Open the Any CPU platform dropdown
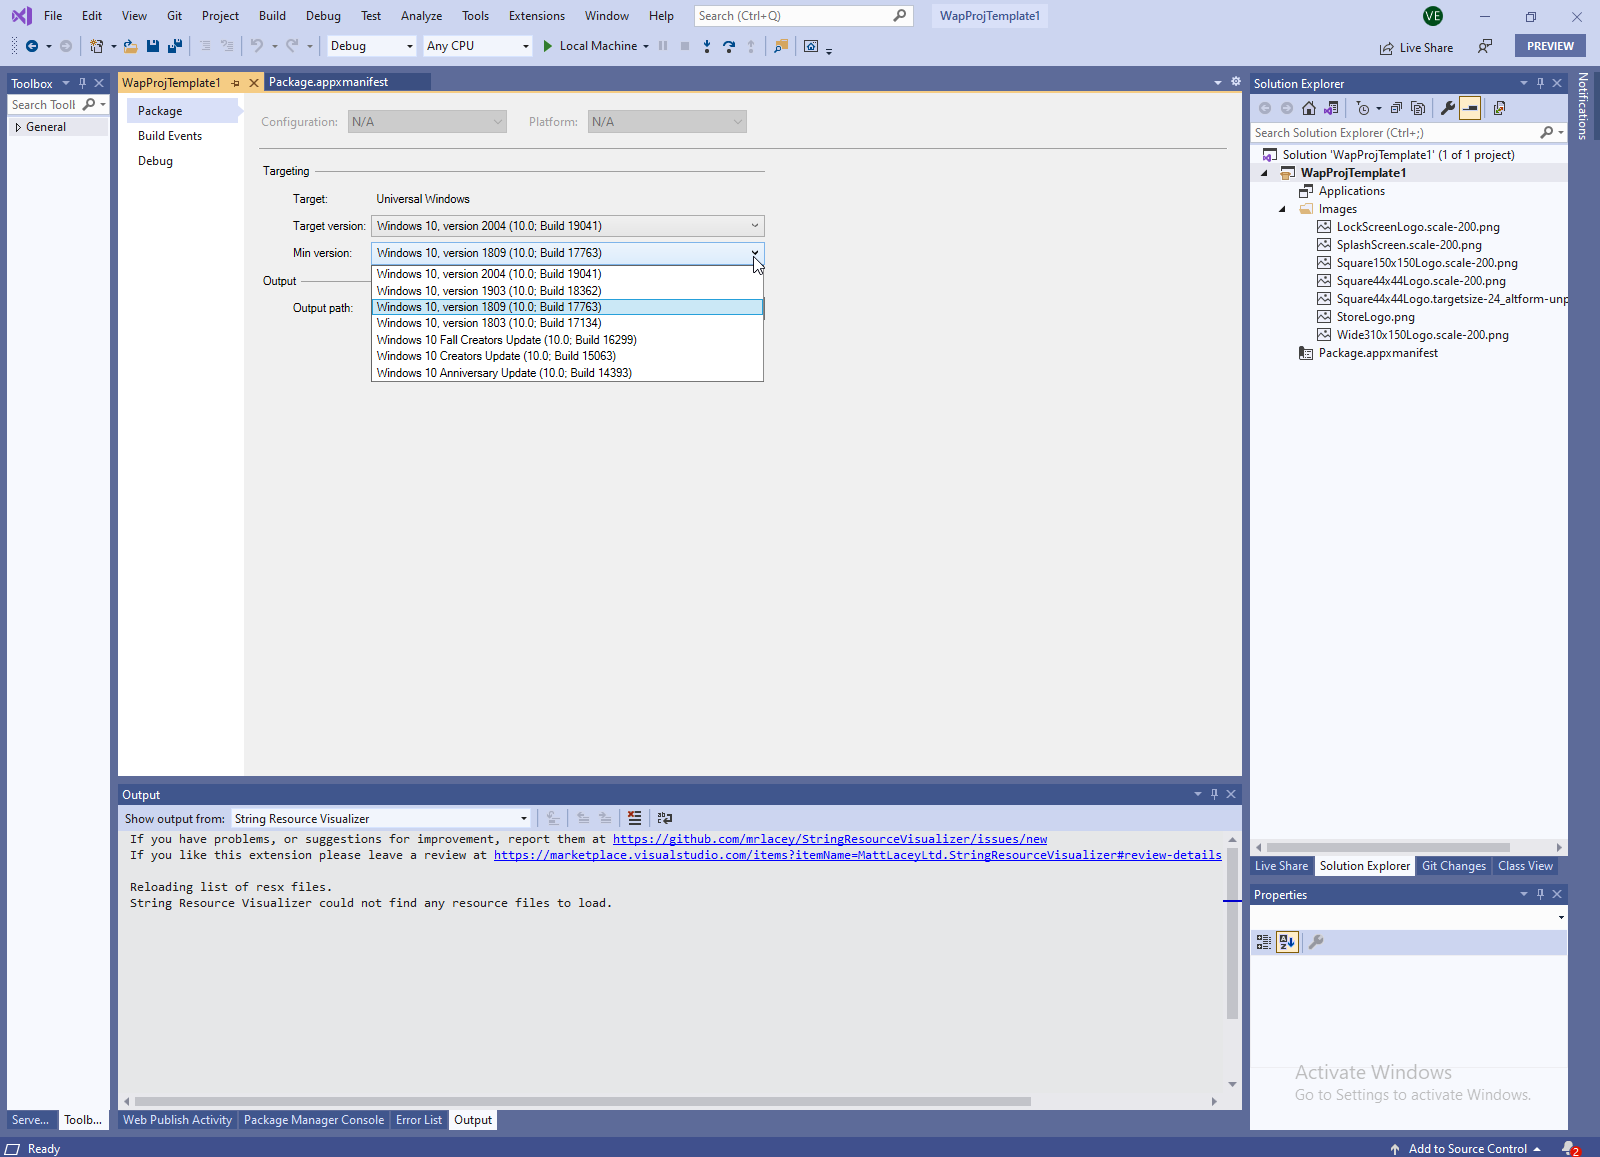Viewport: 1600px width, 1157px height. click(478, 46)
